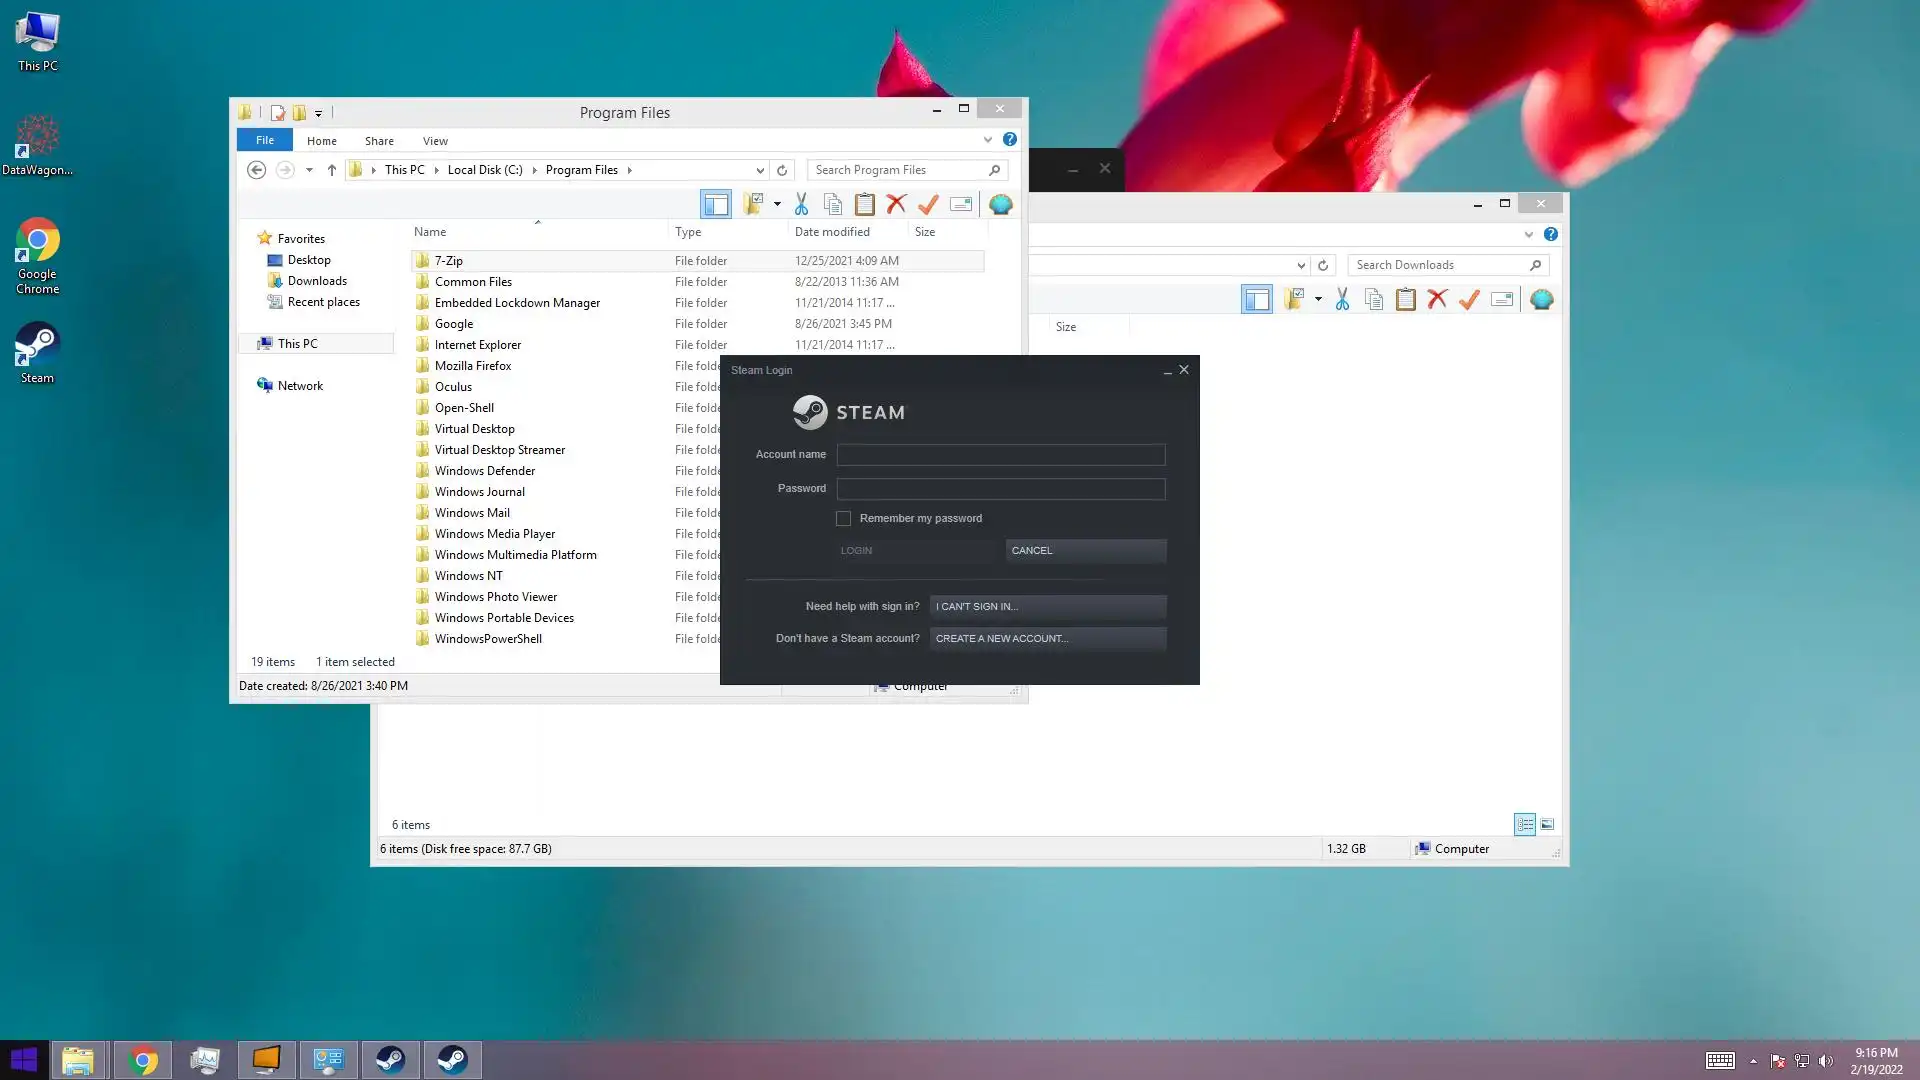Switch Downloads window to large icons view
The image size is (1920, 1080).
[x=1547, y=825]
